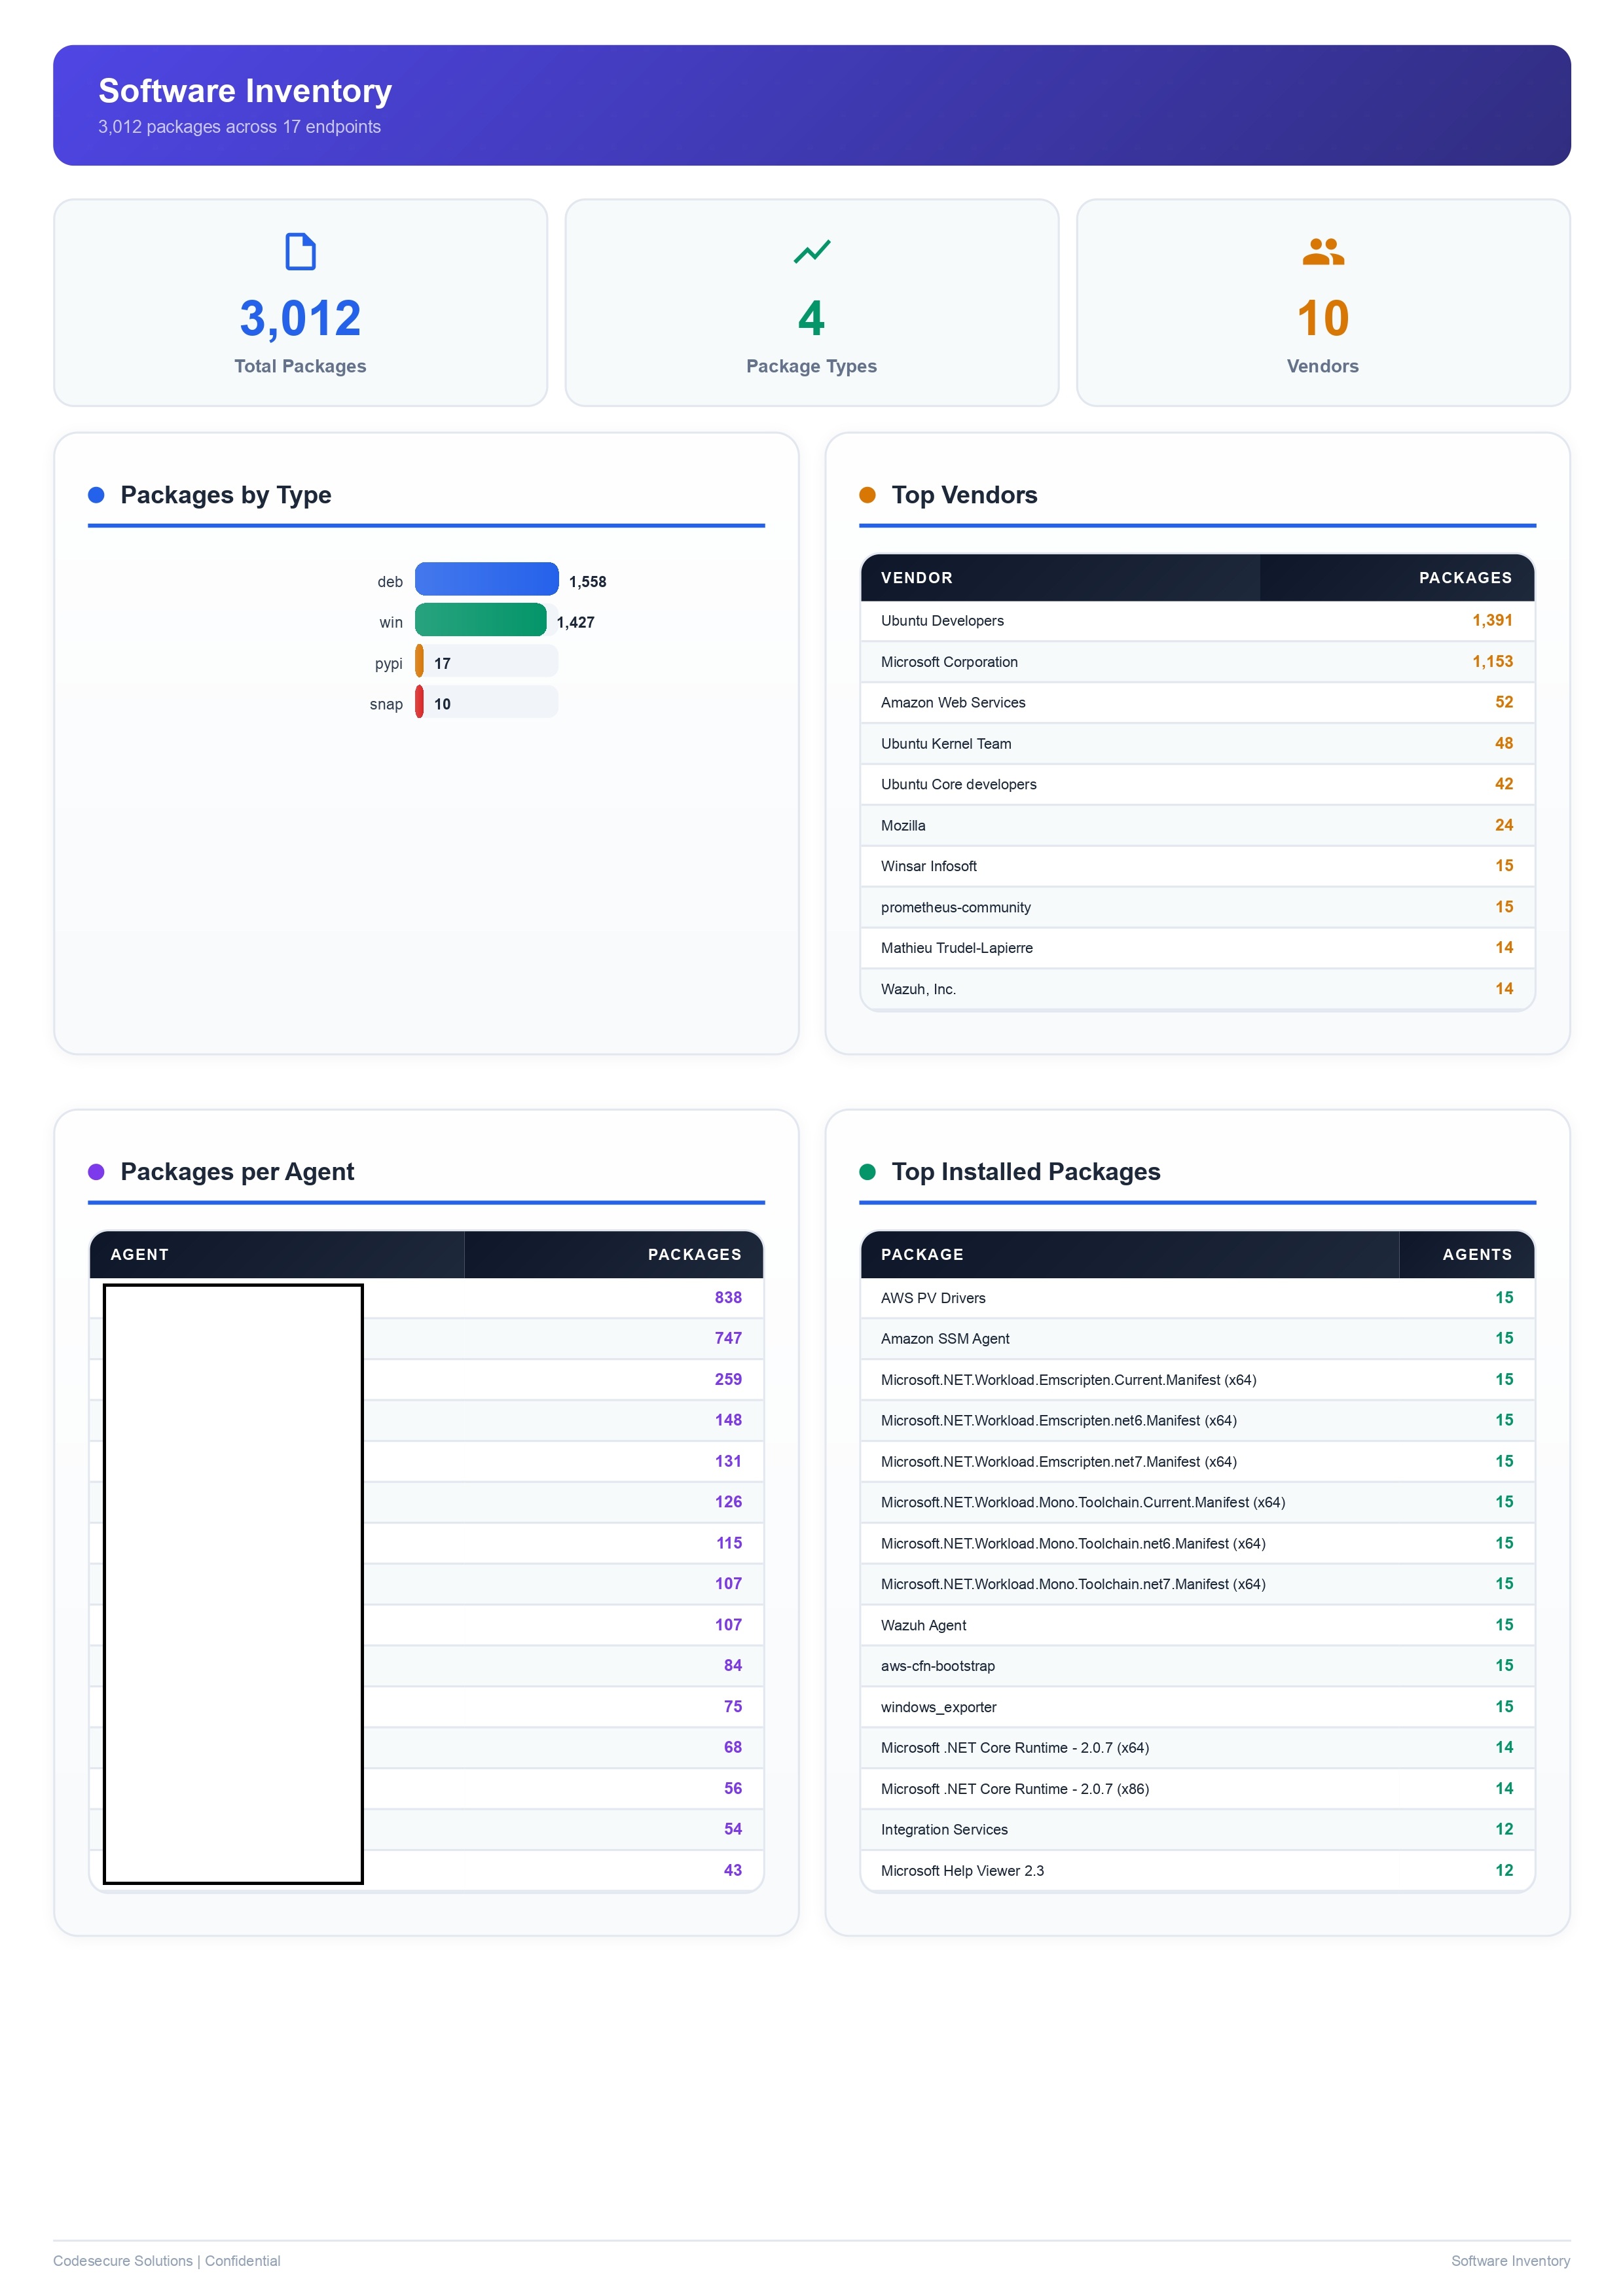Viewport: 1623px width, 2296px height.
Task: Sort by the AGENT column in Packages per Agent
Action: click(140, 1254)
